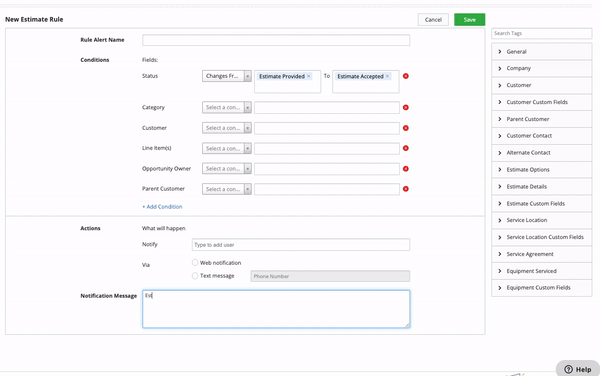Image resolution: width=600 pixels, height=376 pixels.
Task: Click the Line Item(s) value field
Action: (327, 148)
